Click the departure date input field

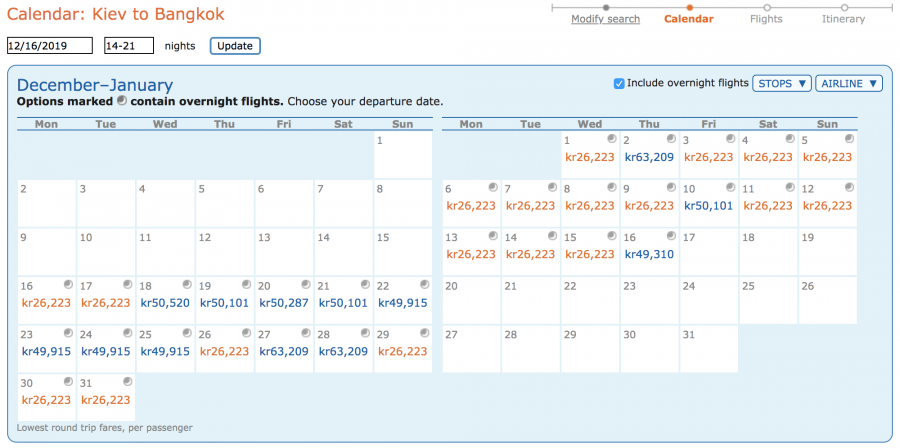pos(49,45)
